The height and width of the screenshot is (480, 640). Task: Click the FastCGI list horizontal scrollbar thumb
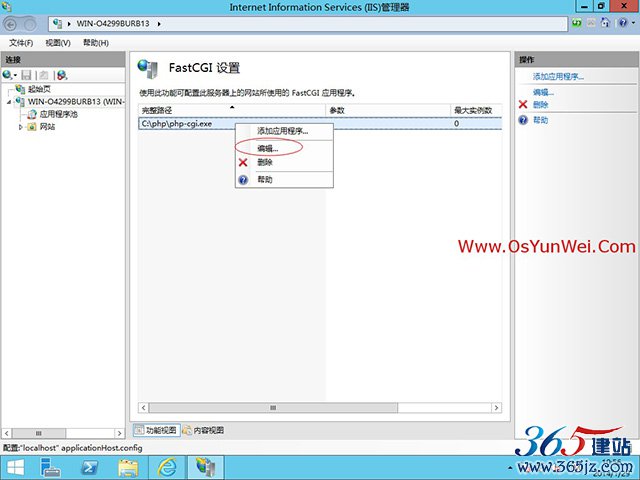click(x=273, y=408)
